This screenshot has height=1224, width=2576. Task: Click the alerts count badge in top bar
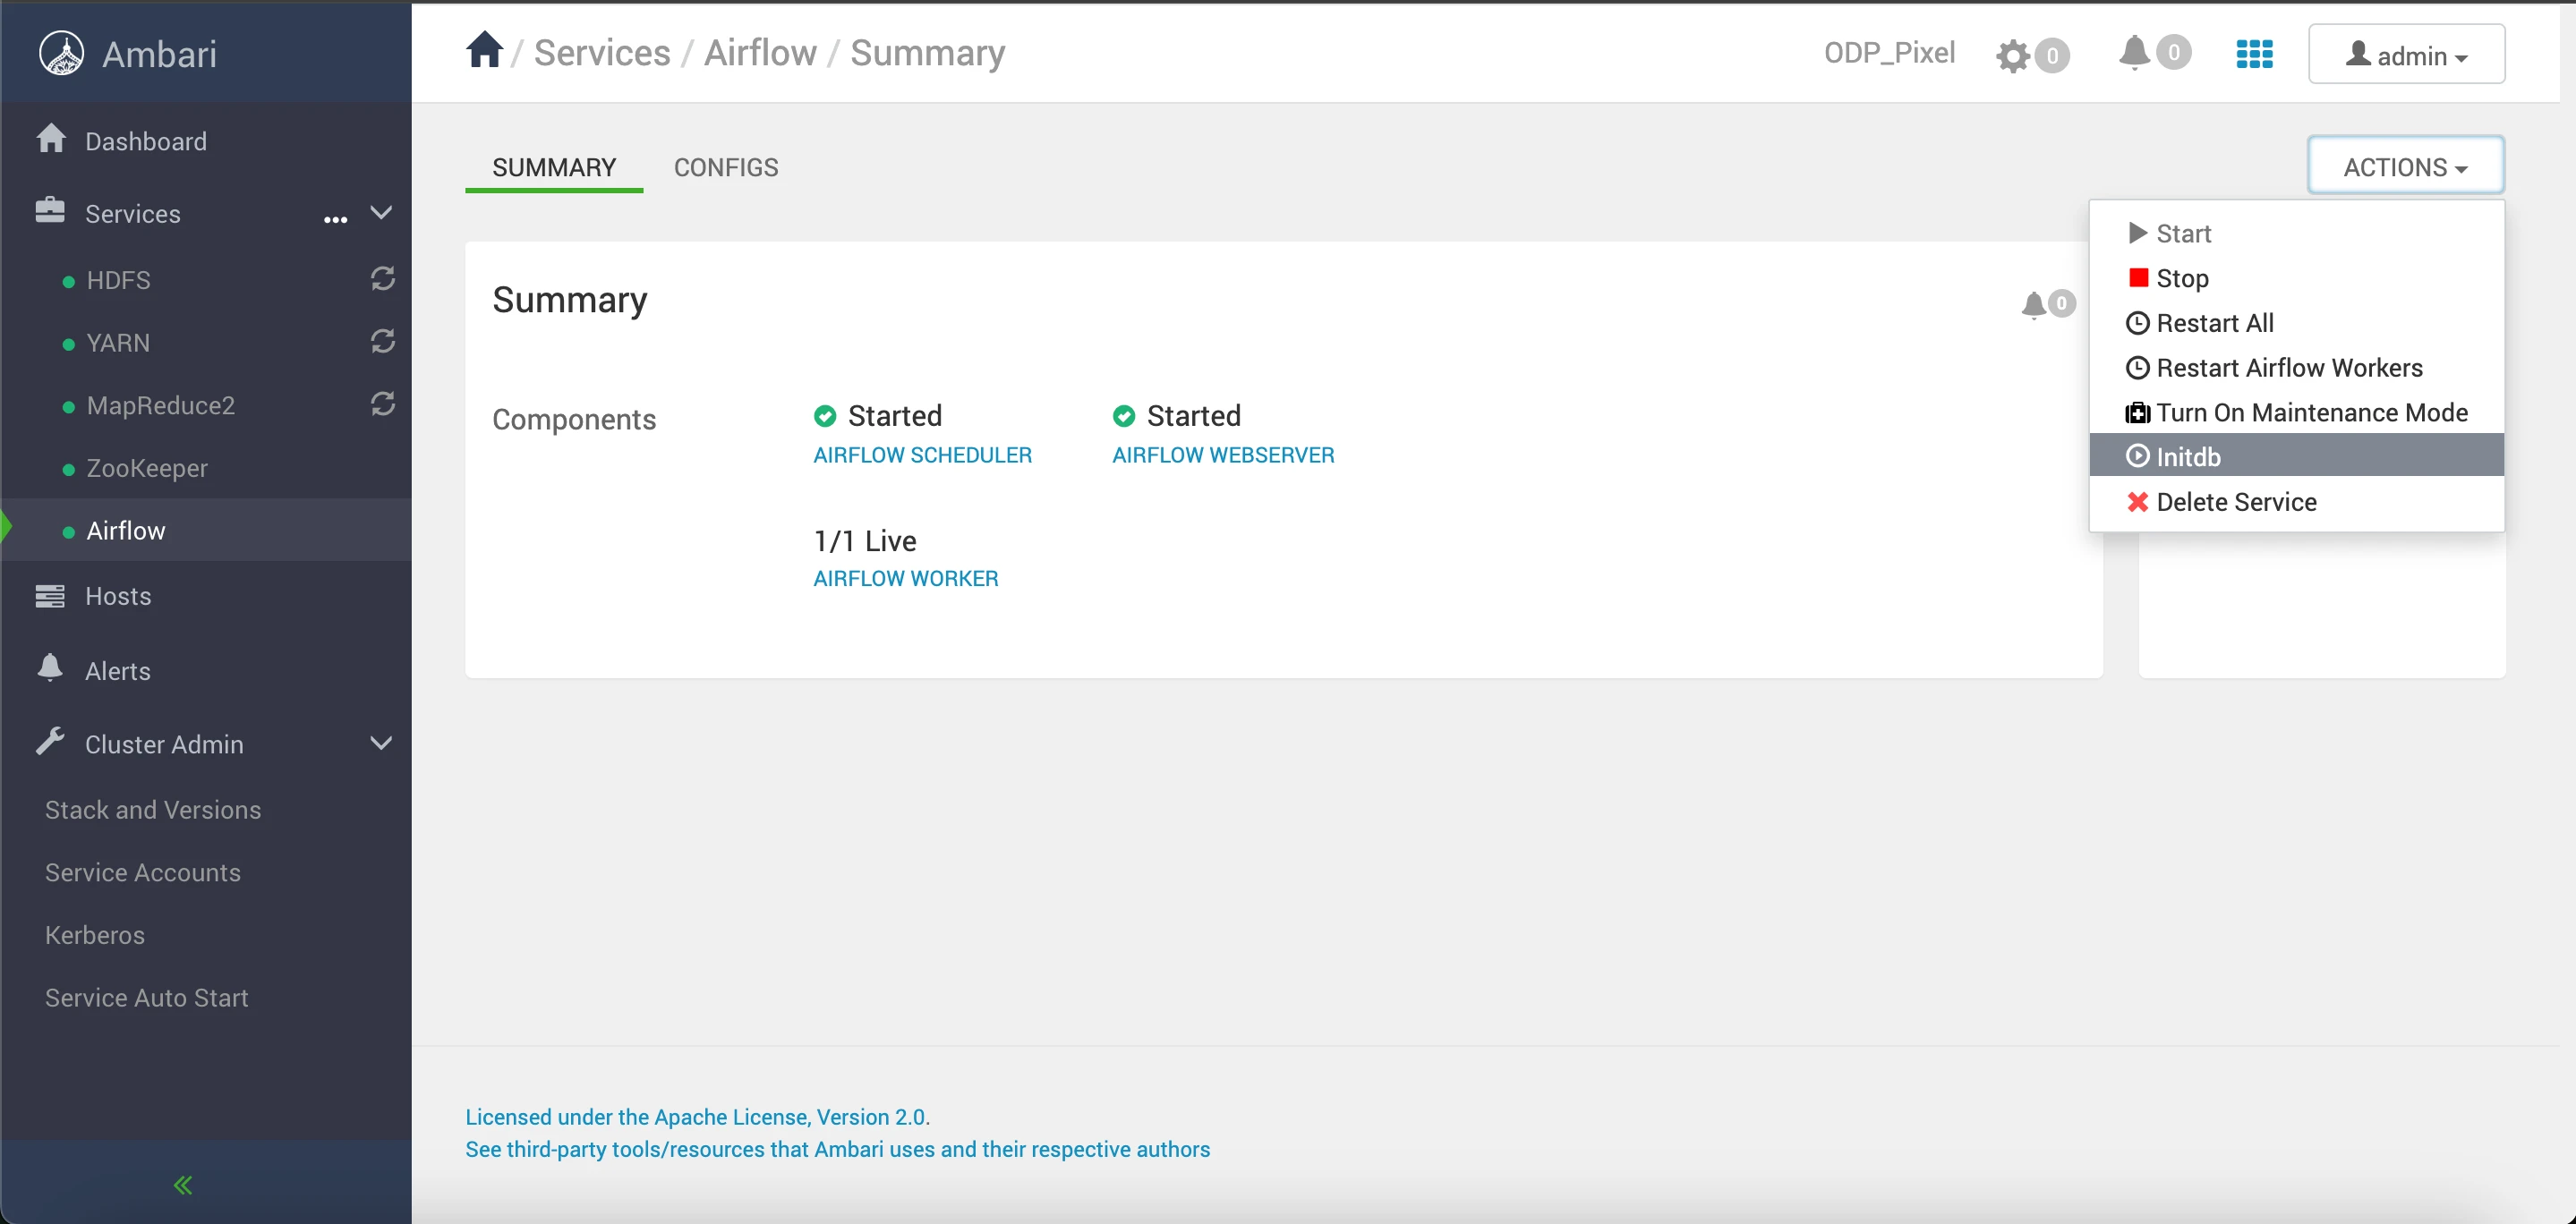coord(2173,52)
